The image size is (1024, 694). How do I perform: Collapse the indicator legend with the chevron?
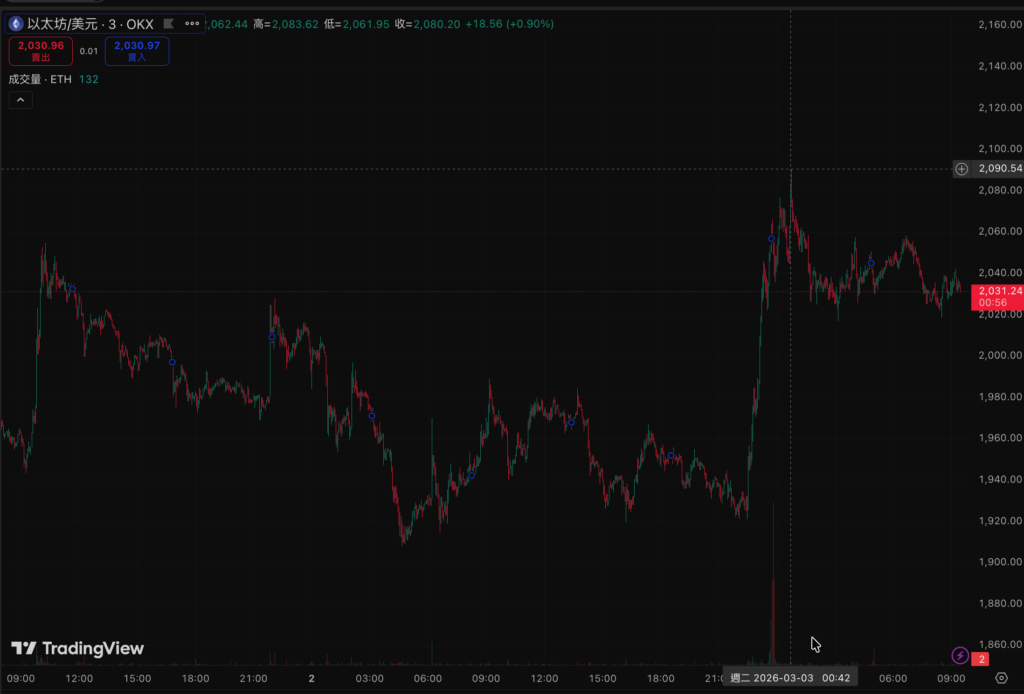click(x=20, y=100)
